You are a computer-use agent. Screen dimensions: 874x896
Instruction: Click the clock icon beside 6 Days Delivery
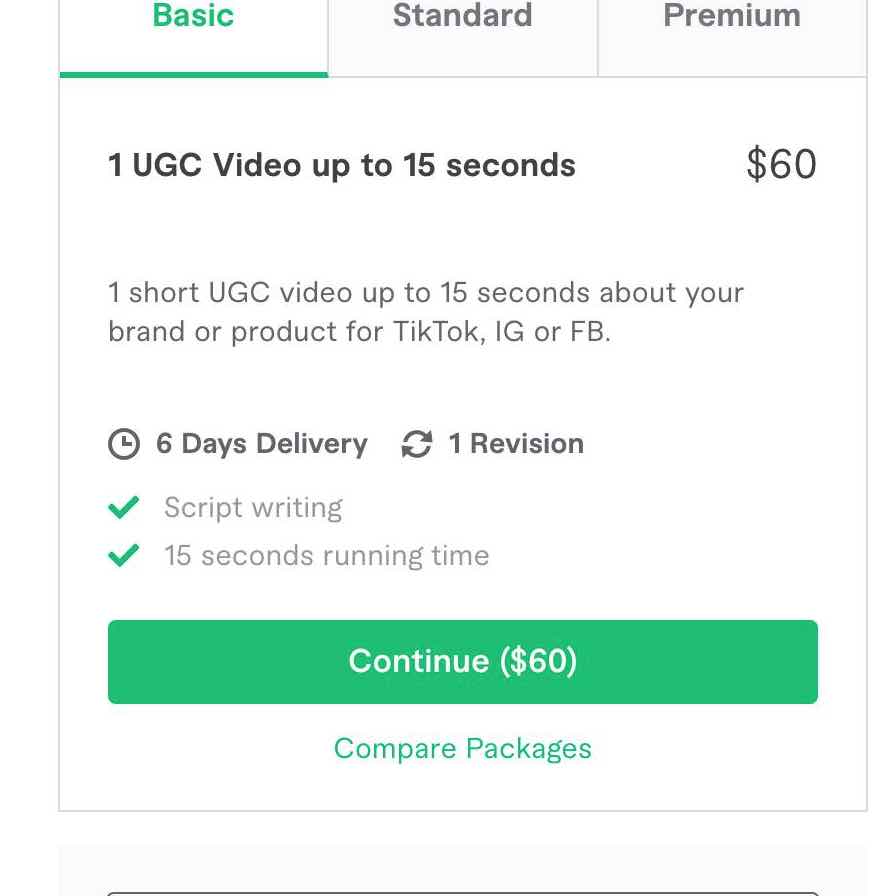point(124,444)
